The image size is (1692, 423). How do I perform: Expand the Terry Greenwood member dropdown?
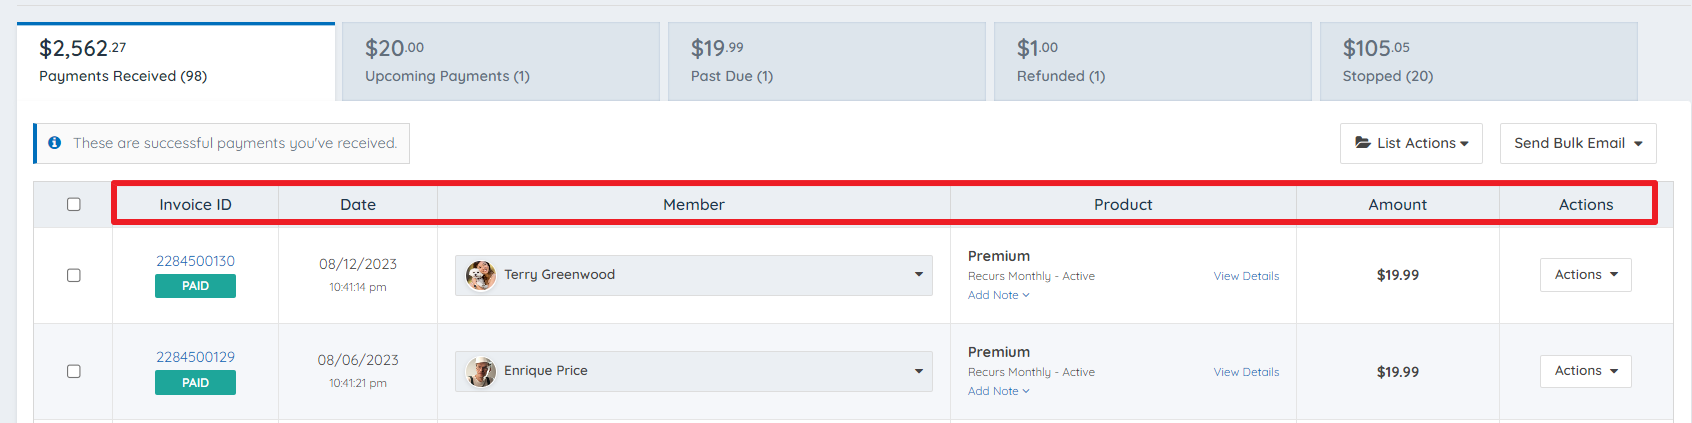coord(918,275)
